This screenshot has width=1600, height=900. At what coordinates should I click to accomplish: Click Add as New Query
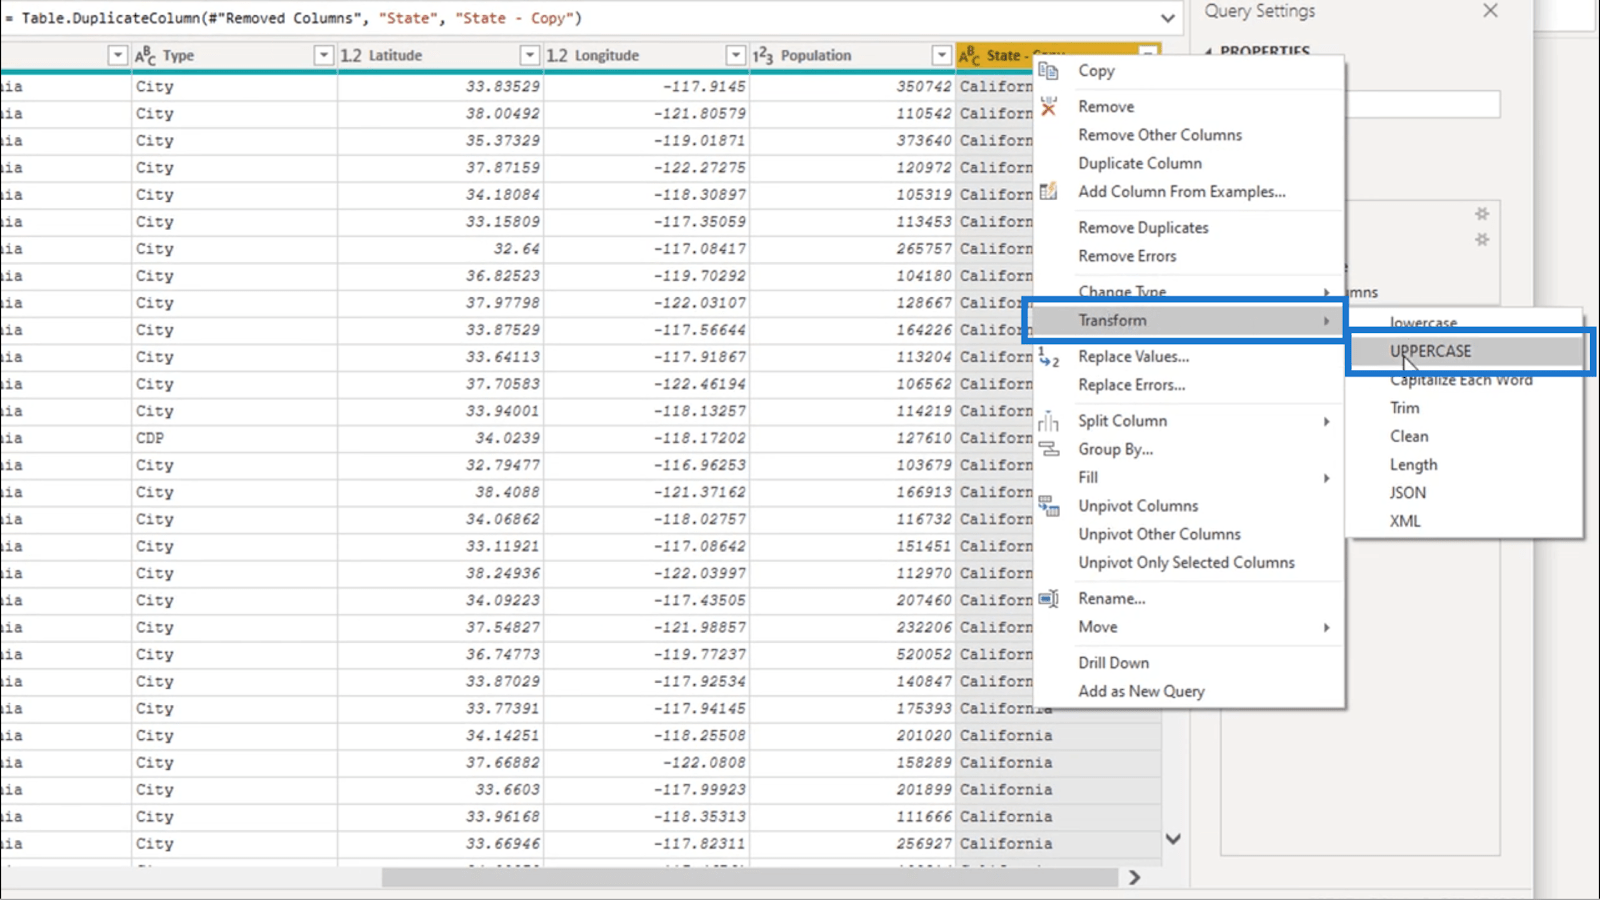pyautogui.click(x=1141, y=691)
